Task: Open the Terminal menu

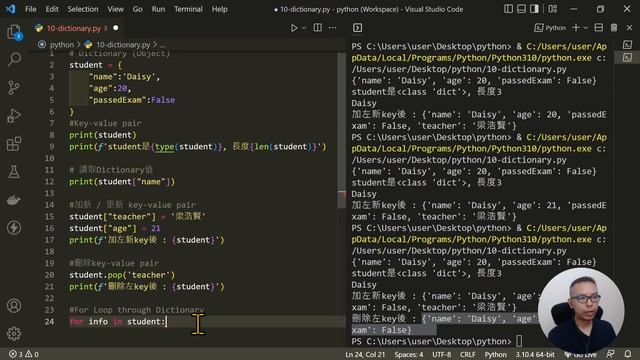Action: click(188, 9)
